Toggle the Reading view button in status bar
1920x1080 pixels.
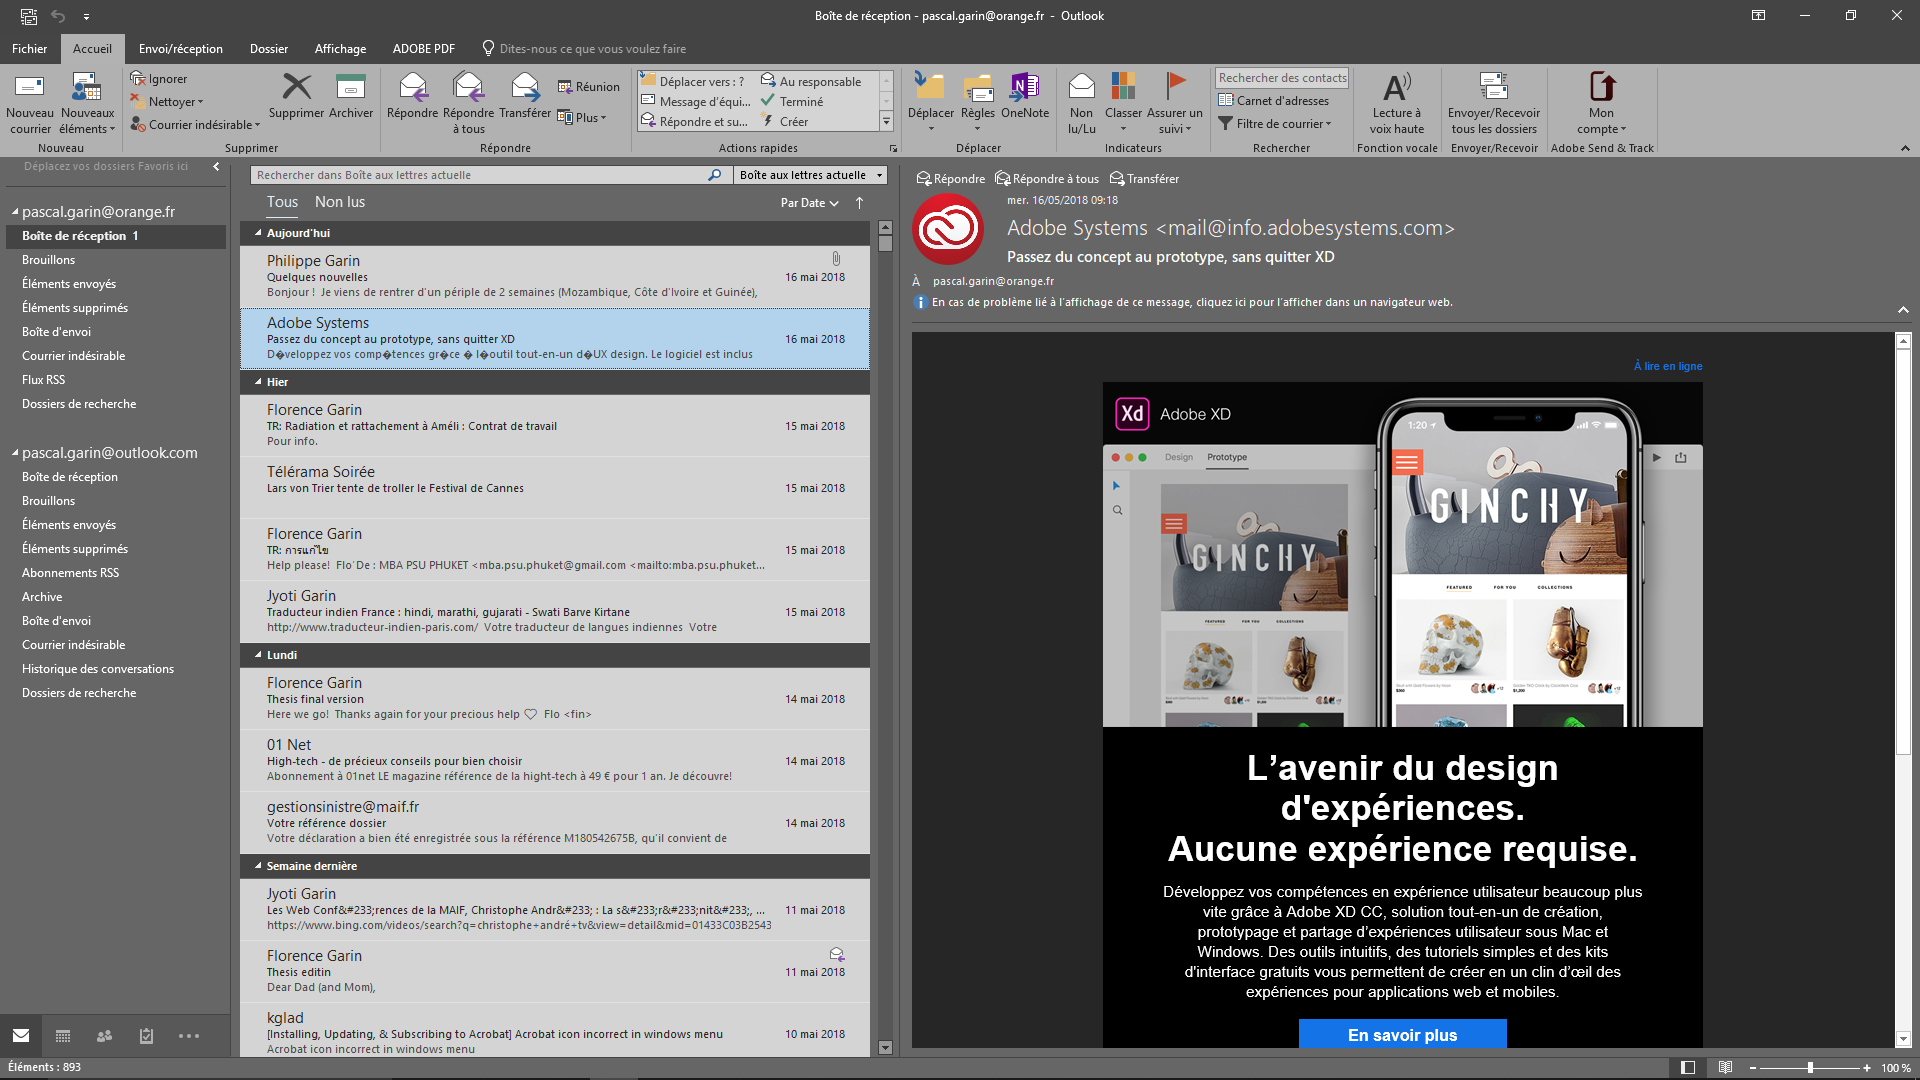(1725, 1067)
